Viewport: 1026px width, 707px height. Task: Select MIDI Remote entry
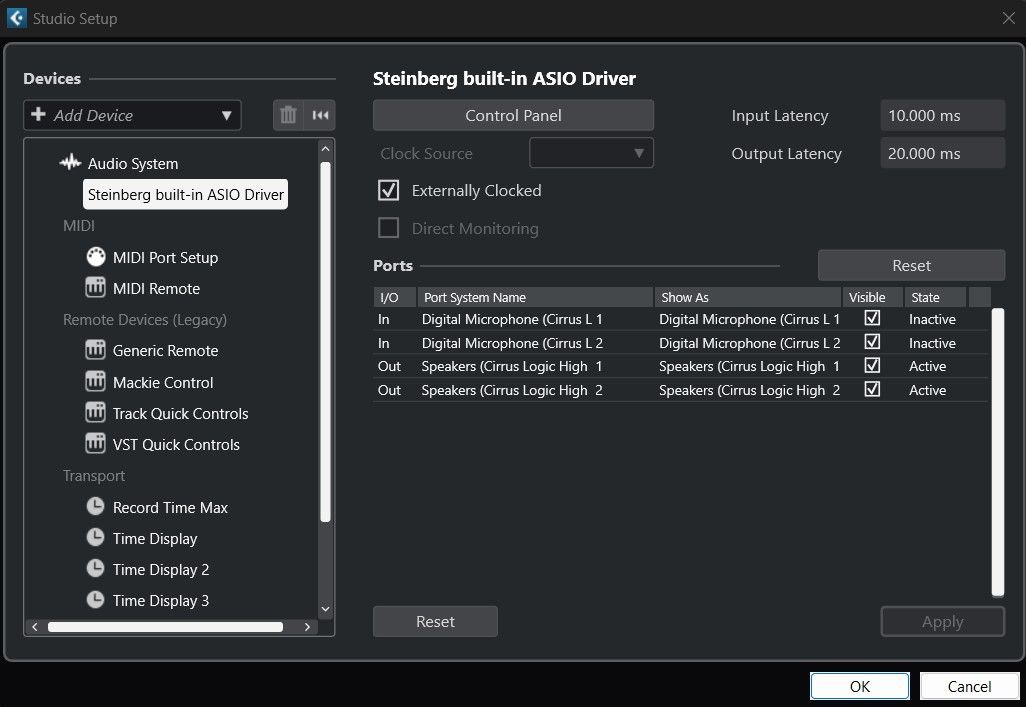[156, 289]
